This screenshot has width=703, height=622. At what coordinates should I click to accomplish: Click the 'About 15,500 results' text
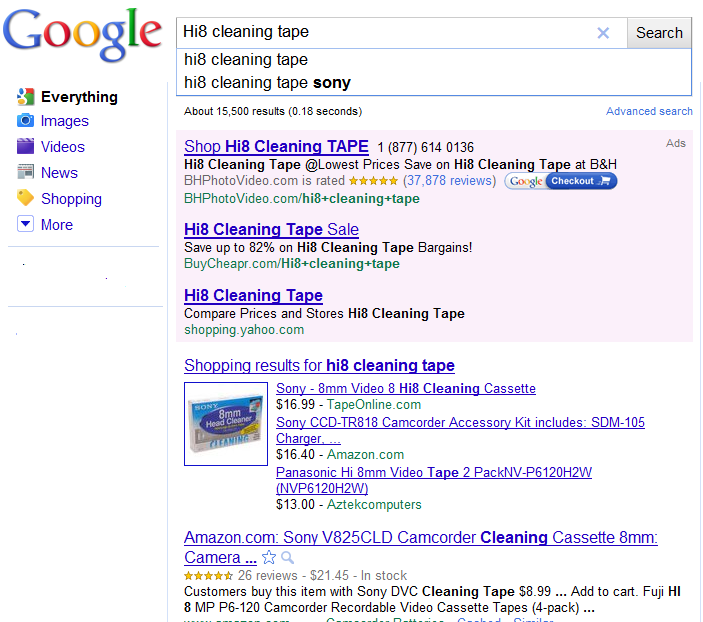click(x=273, y=111)
